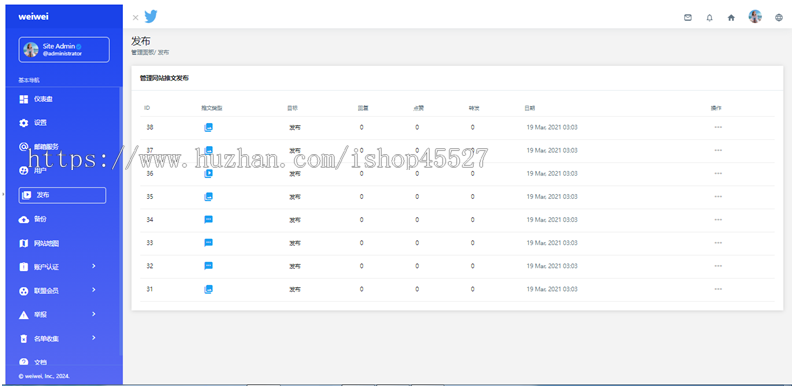Open the actions menu for row 32

pyautogui.click(x=718, y=266)
